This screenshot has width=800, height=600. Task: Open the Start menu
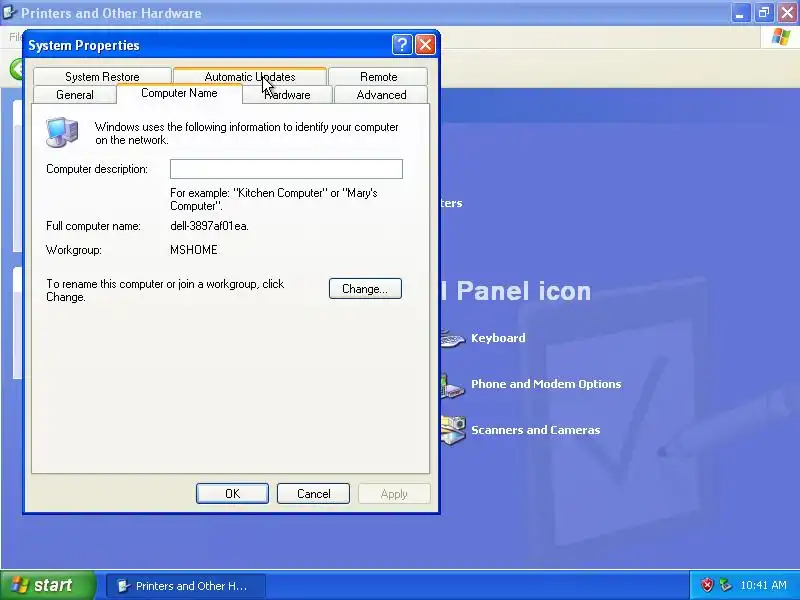click(x=47, y=585)
